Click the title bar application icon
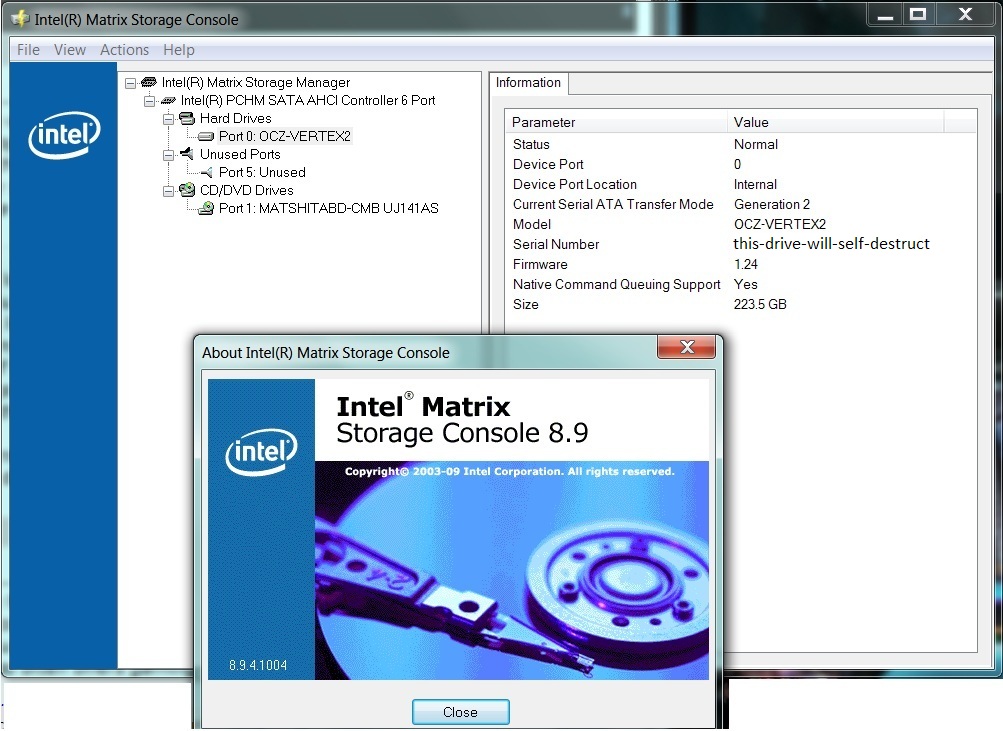The width and height of the screenshot is (1003, 731). coord(20,19)
